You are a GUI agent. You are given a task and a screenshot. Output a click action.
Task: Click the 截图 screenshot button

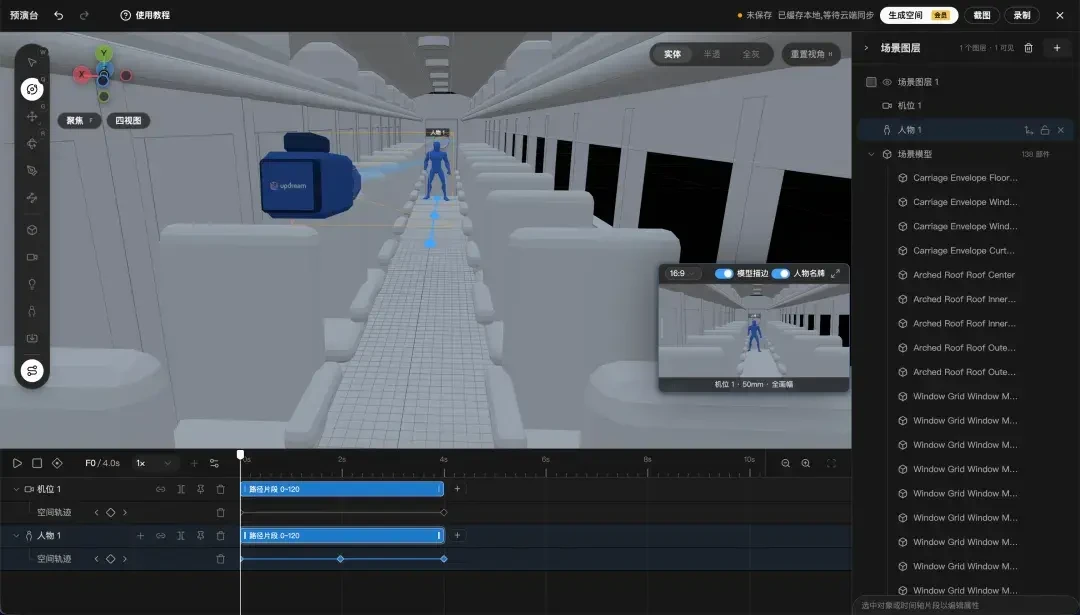click(982, 15)
